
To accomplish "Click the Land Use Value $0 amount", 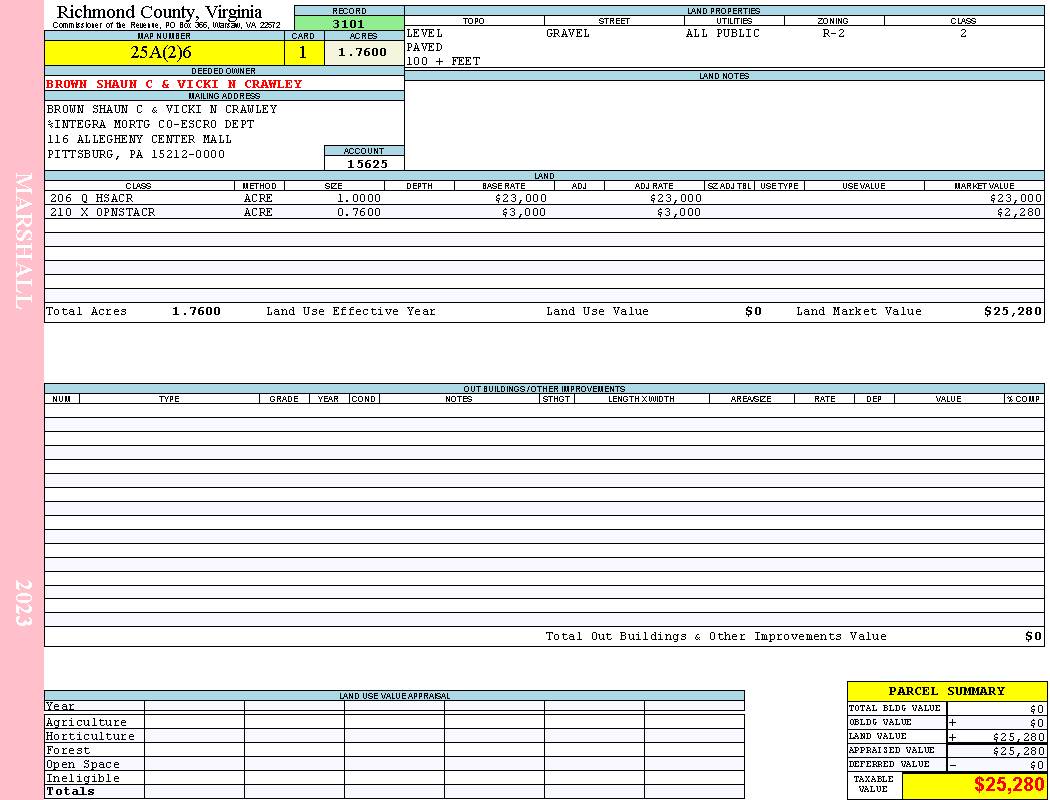I will [753, 311].
